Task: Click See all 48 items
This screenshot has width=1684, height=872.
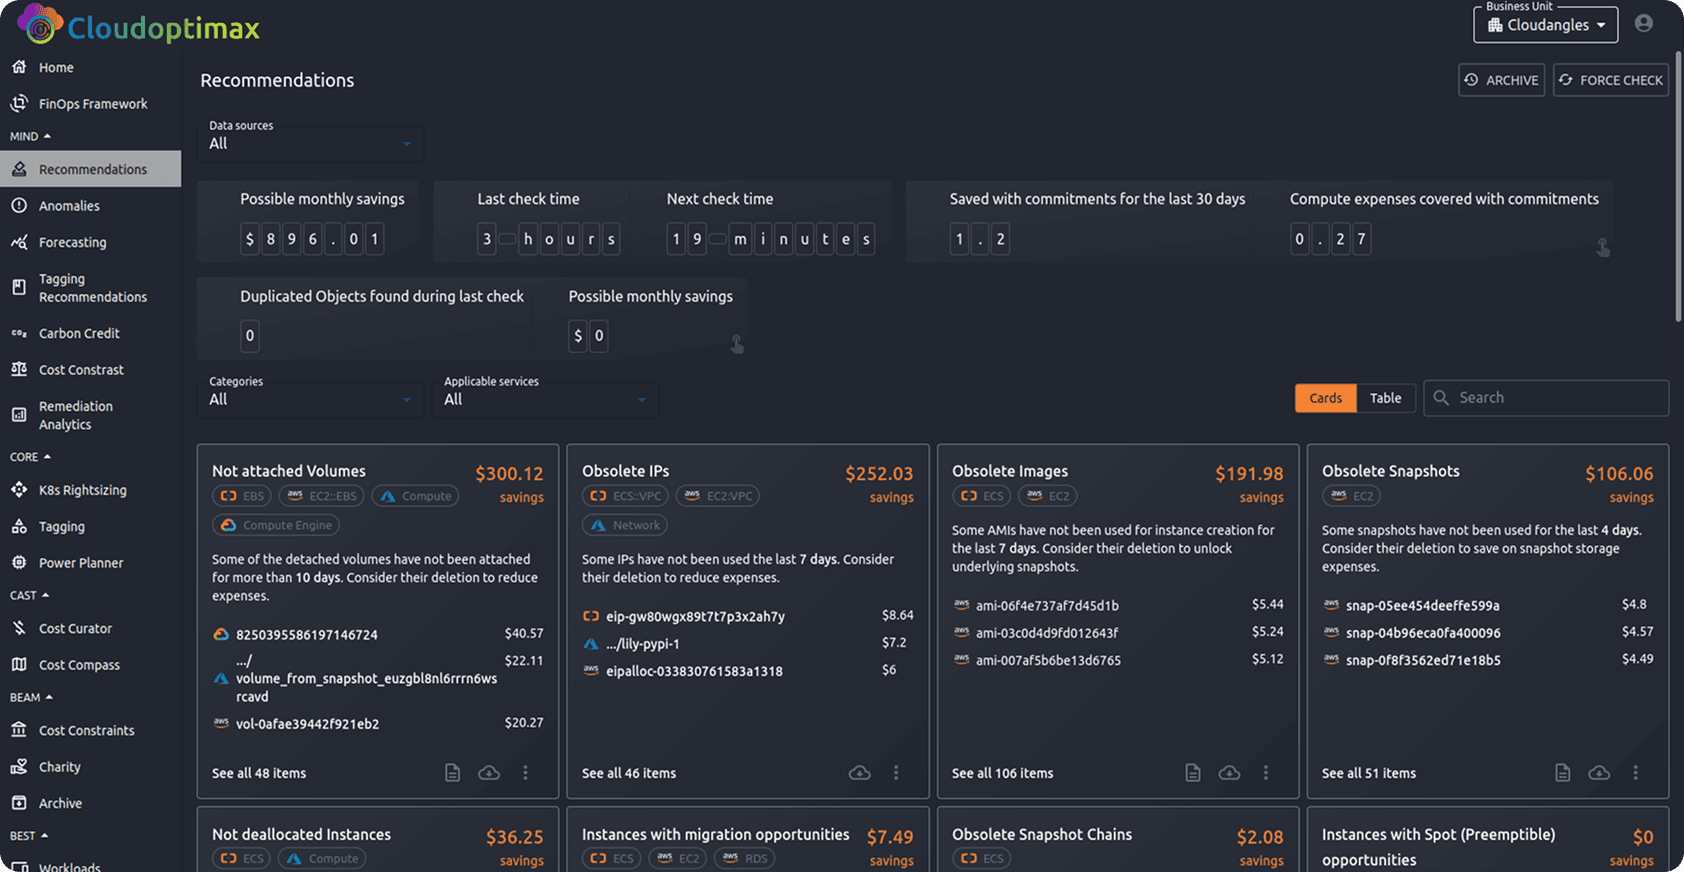Action: 259,773
